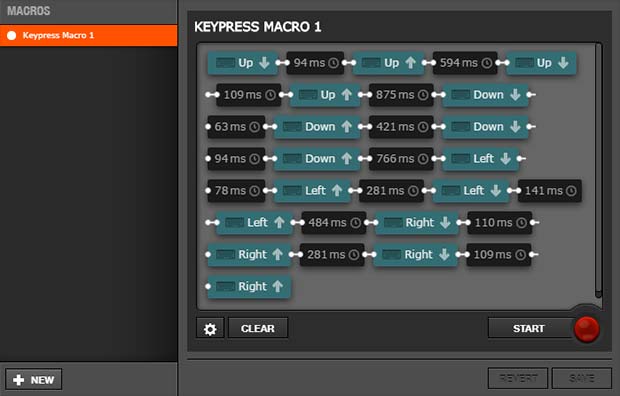Viewport: 620px width, 396px height.
Task: Select the Down release block before 766 ms
Action: click(317, 159)
